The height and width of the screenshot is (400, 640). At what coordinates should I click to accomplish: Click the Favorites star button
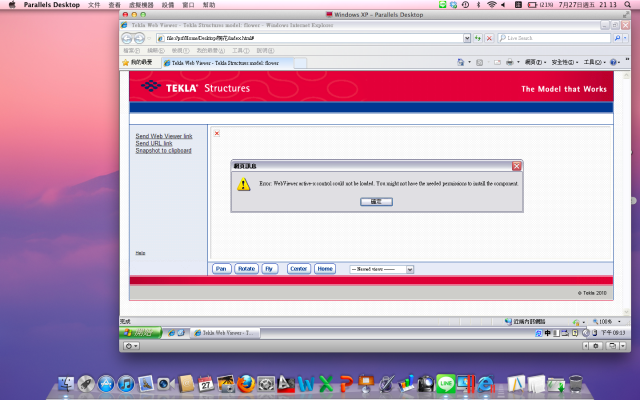[138, 62]
